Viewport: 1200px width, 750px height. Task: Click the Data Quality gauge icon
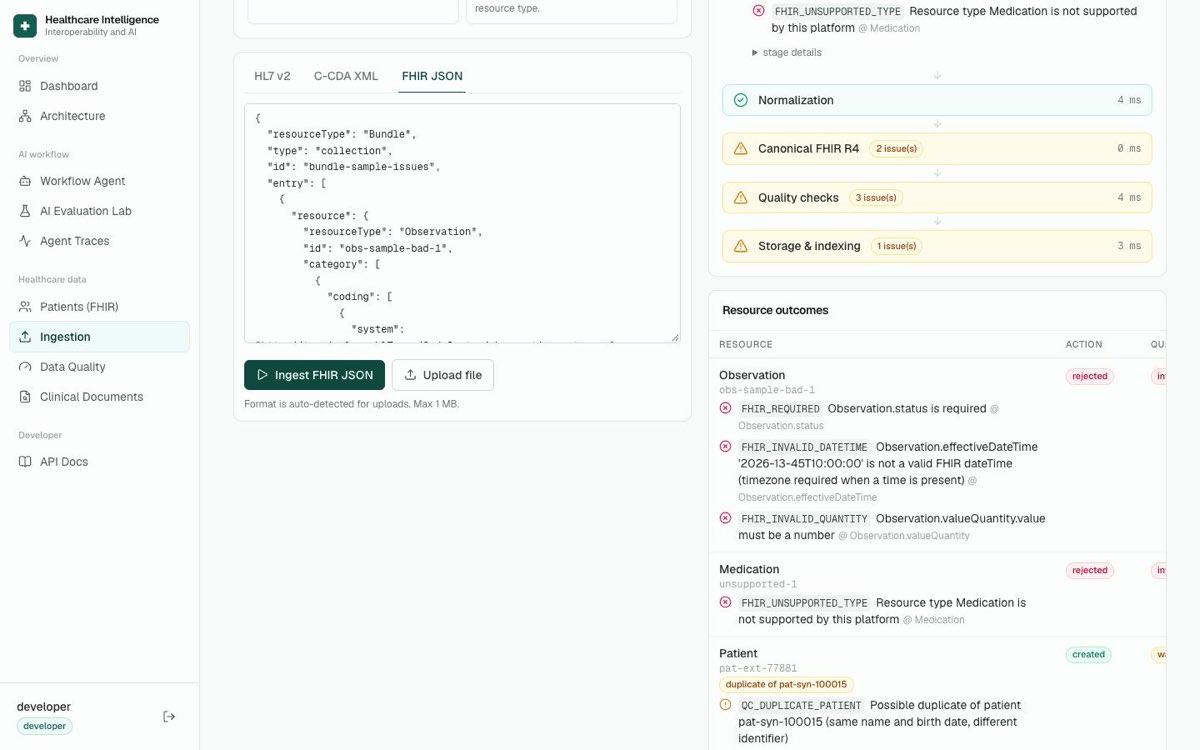(x=25, y=367)
